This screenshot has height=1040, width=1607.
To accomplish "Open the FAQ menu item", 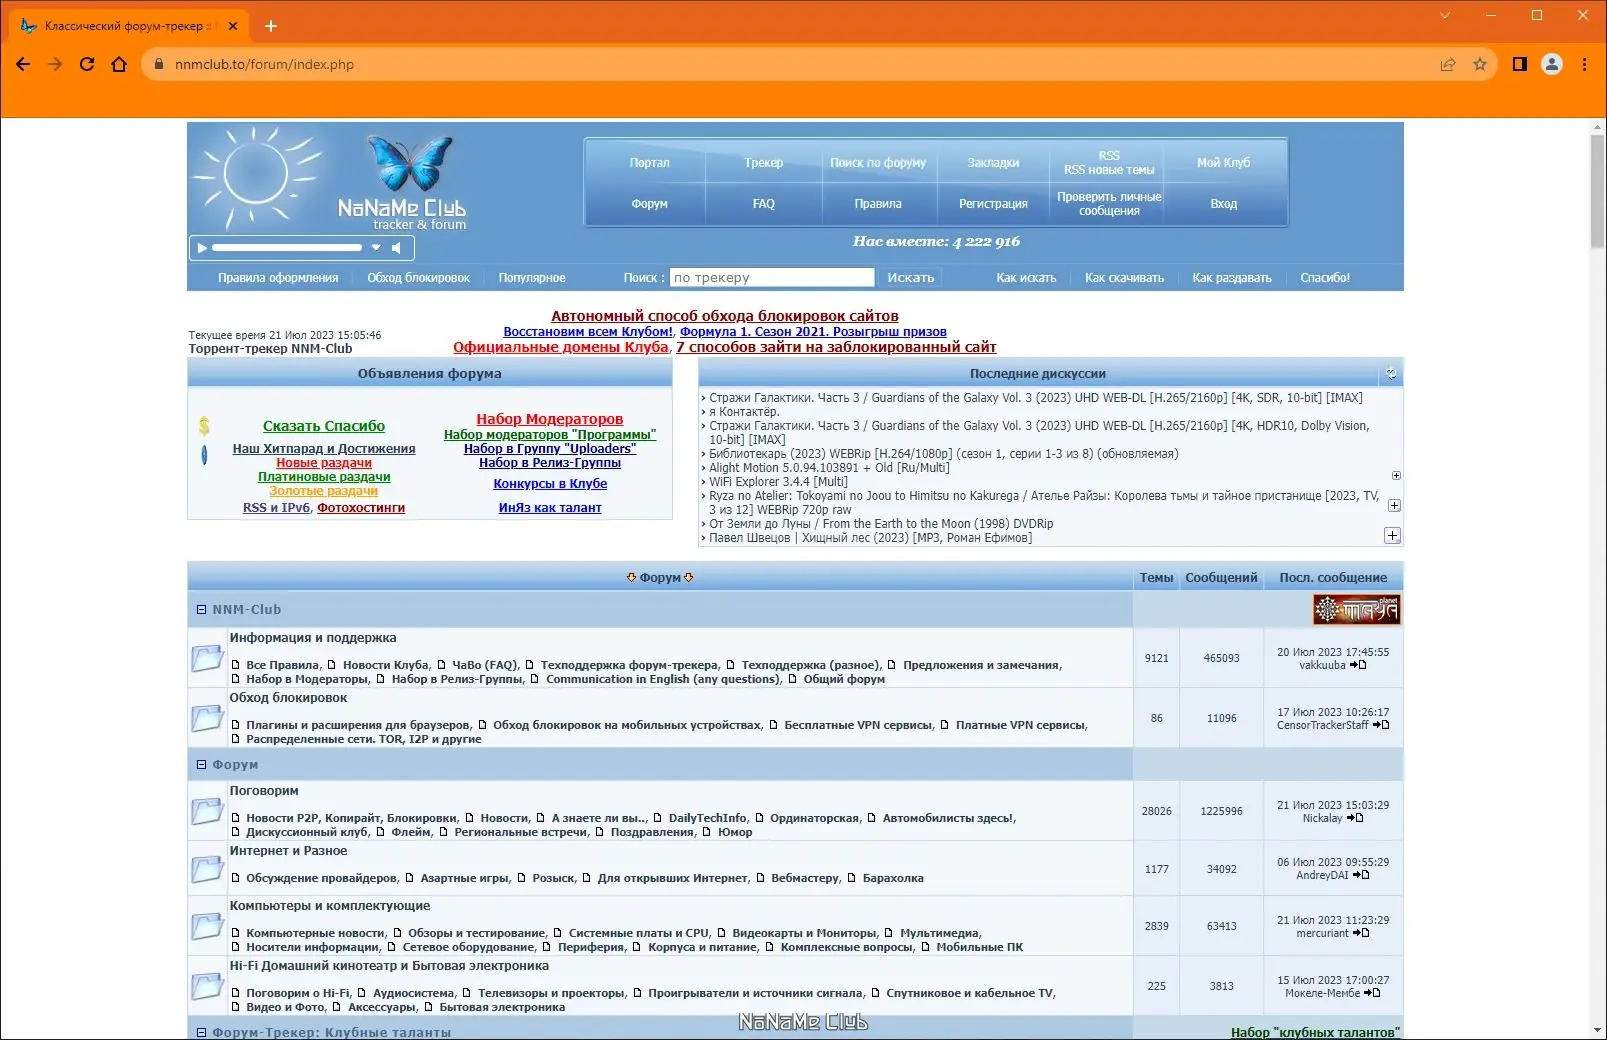I will [x=763, y=204].
